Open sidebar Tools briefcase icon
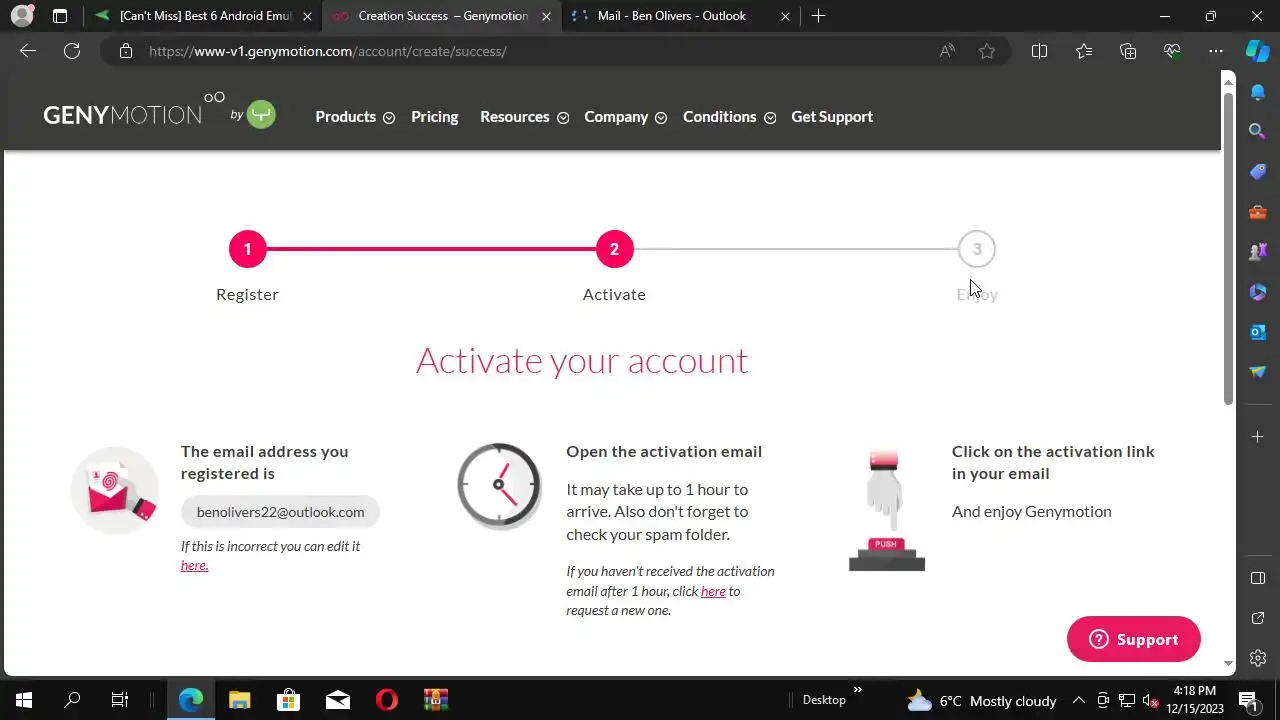Screen dimensions: 1280x720 [x=1258, y=212]
